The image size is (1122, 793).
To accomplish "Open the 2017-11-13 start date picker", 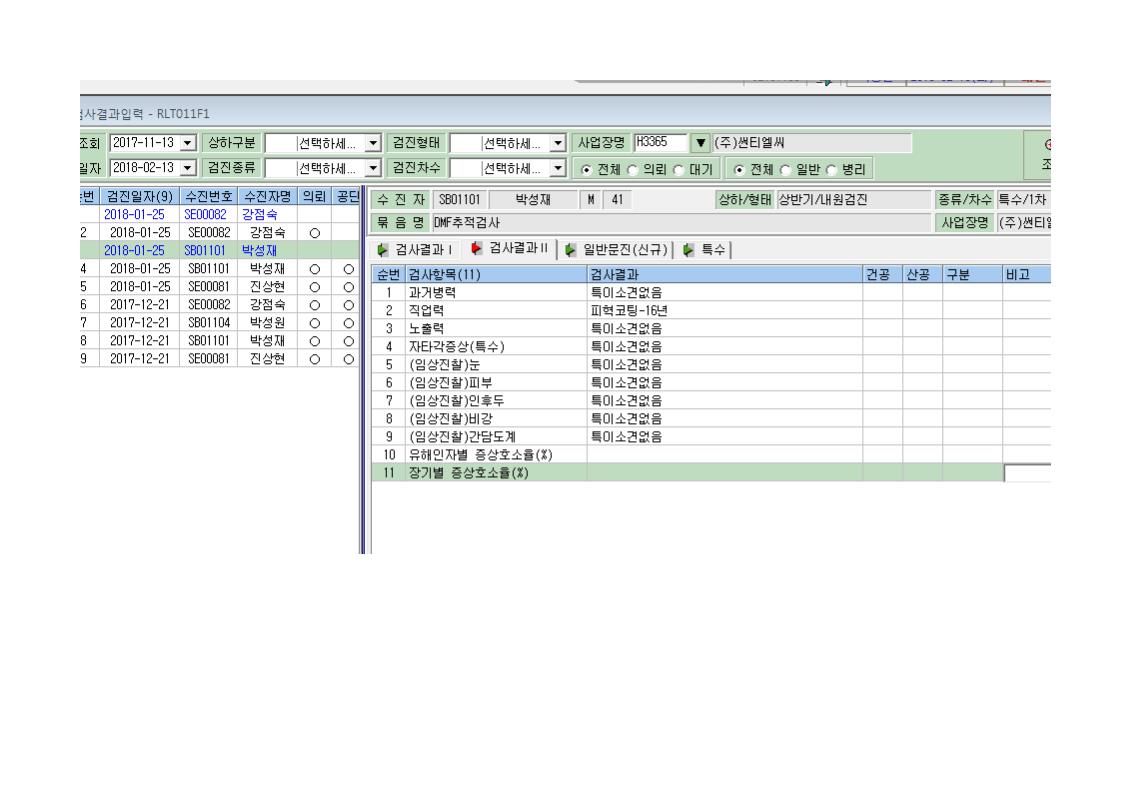I will click(x=187, y=143).
